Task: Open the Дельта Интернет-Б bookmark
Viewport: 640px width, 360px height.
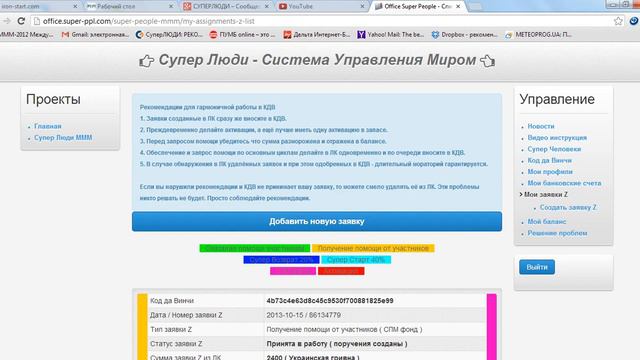Action: pyautogui.click(x=317, y=35)
